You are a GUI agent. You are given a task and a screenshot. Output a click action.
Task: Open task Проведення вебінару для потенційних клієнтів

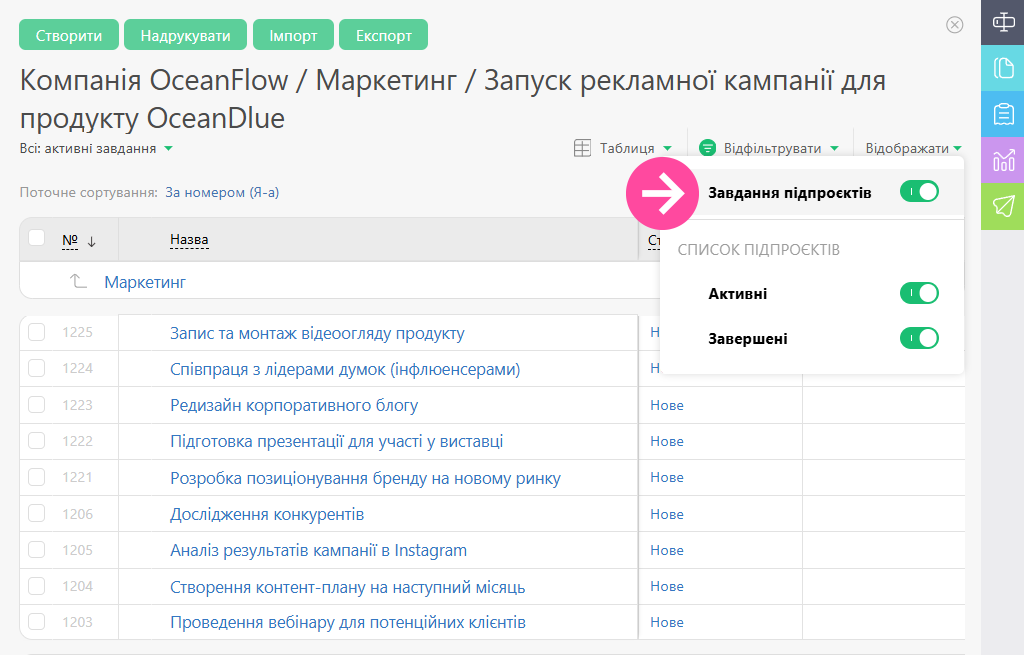[x=348, y=622]
